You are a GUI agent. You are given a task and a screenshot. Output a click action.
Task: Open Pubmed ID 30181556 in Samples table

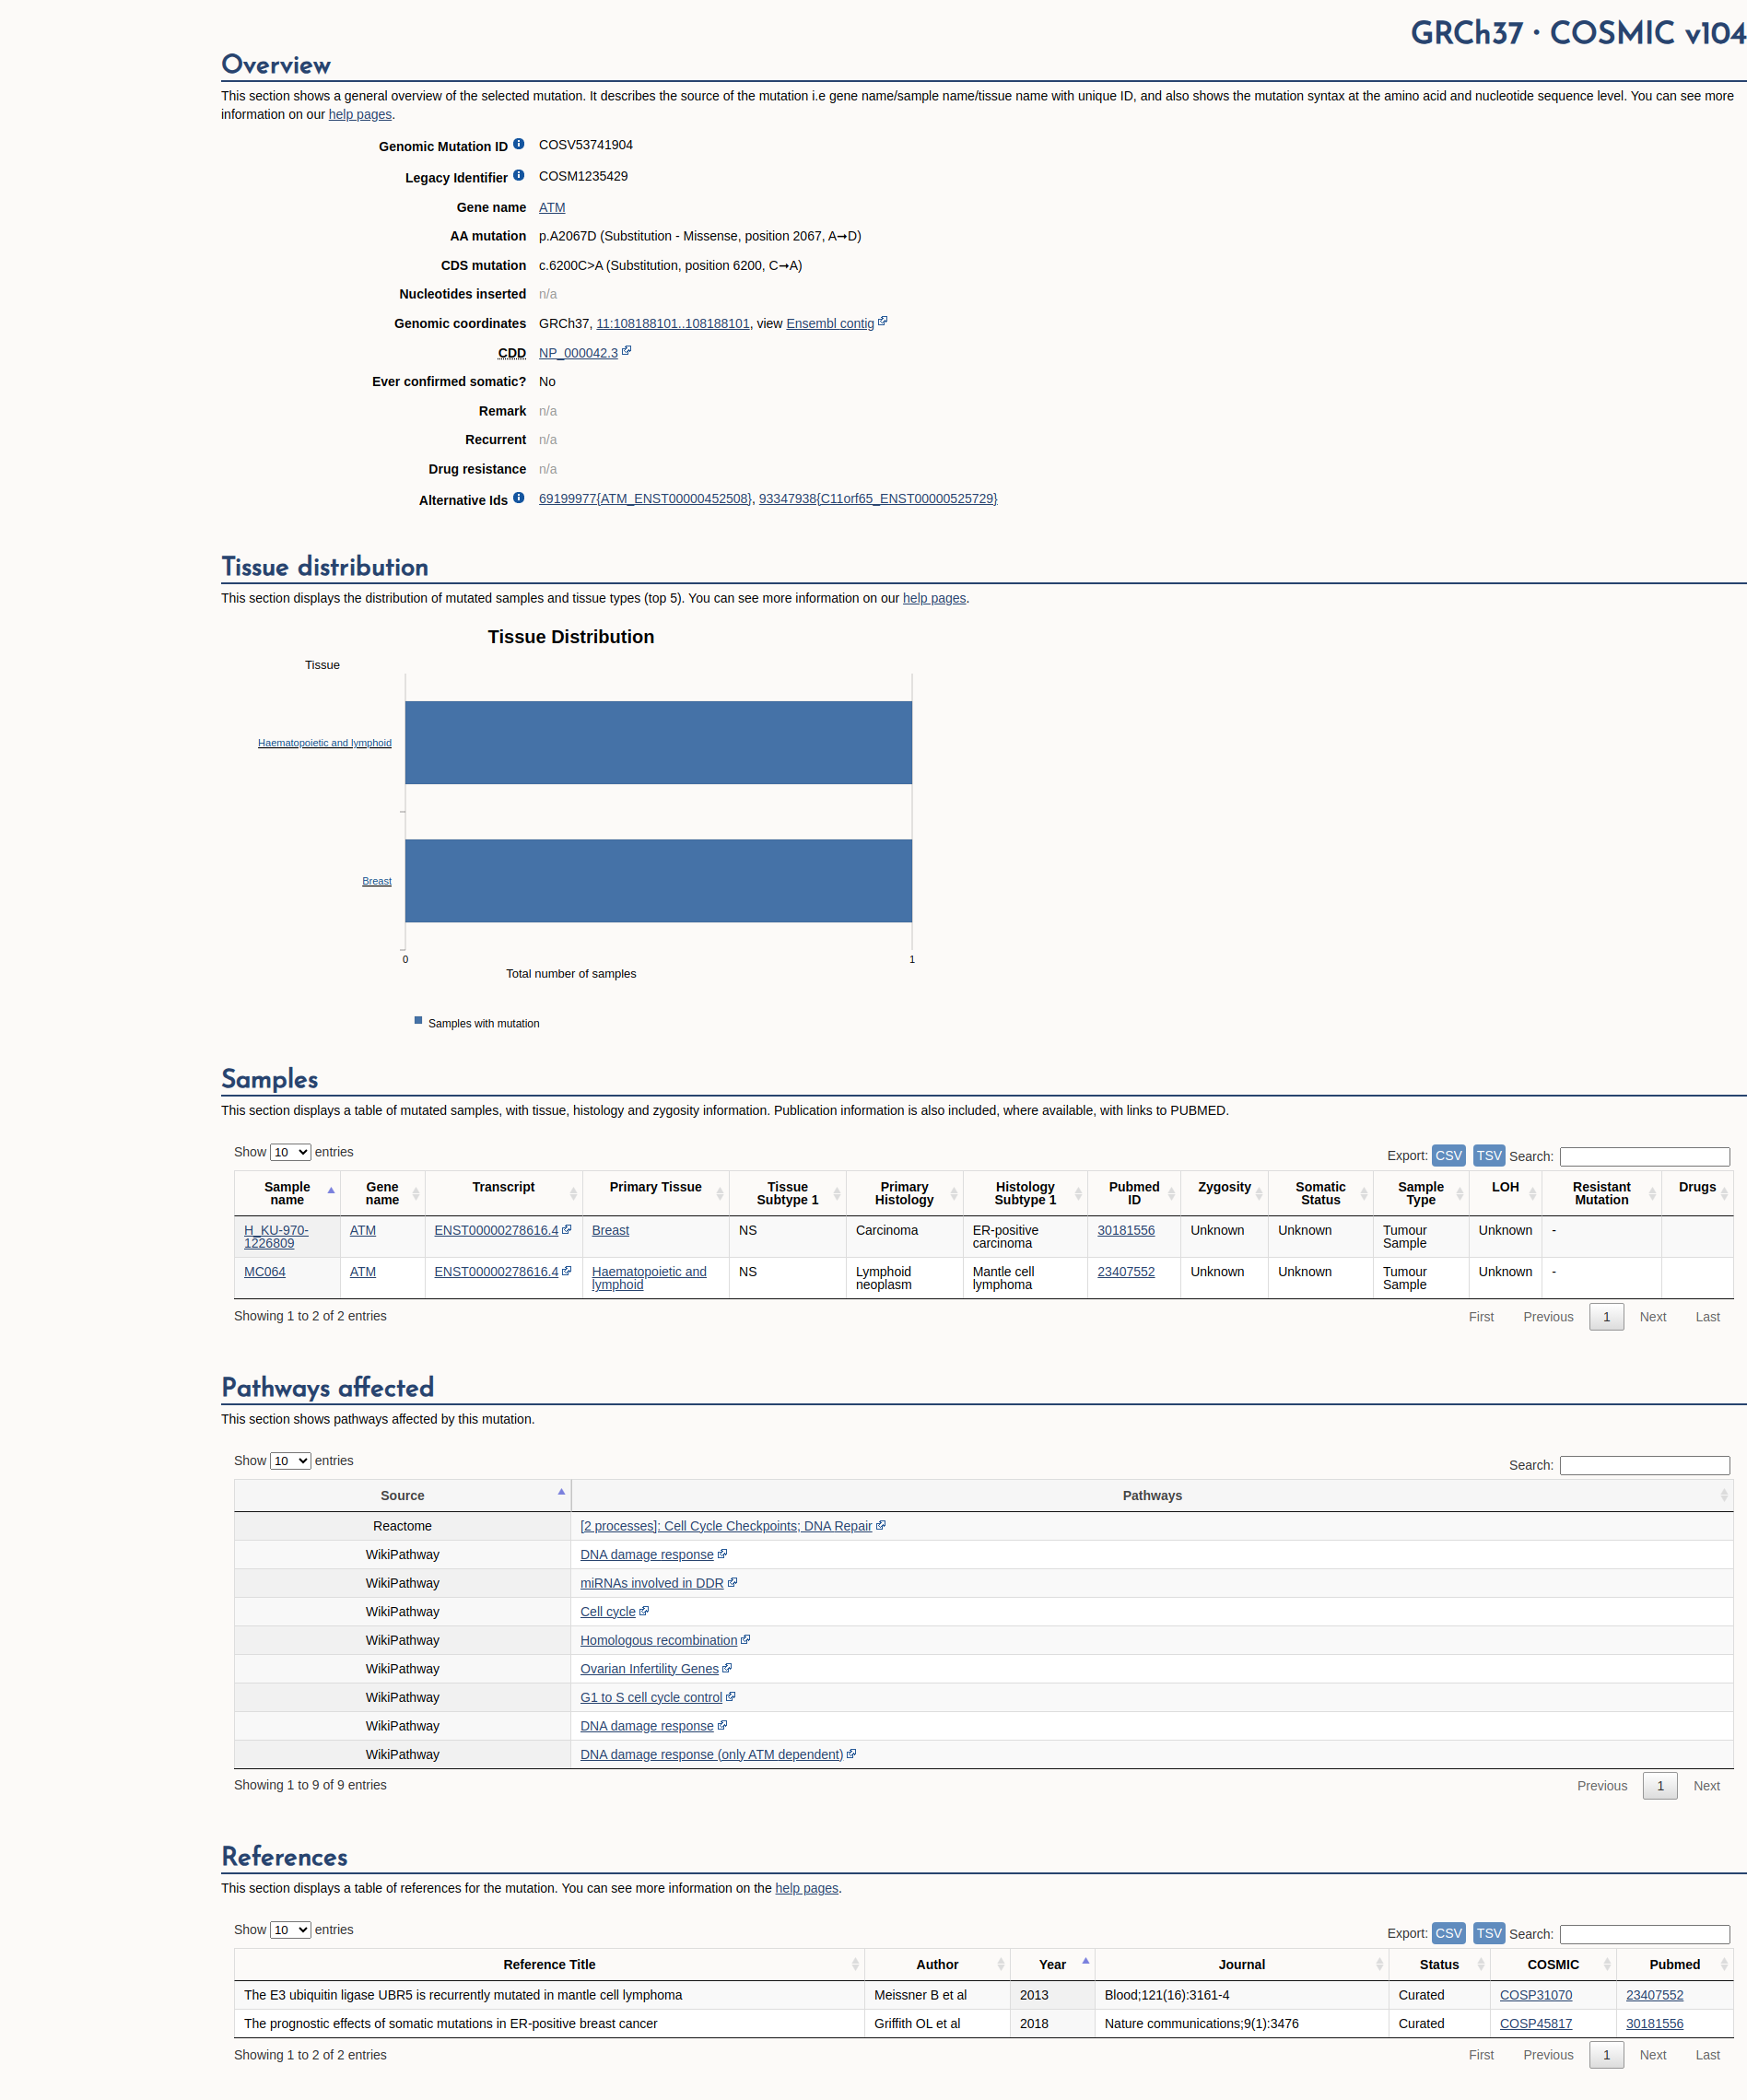point(1126,1230)
